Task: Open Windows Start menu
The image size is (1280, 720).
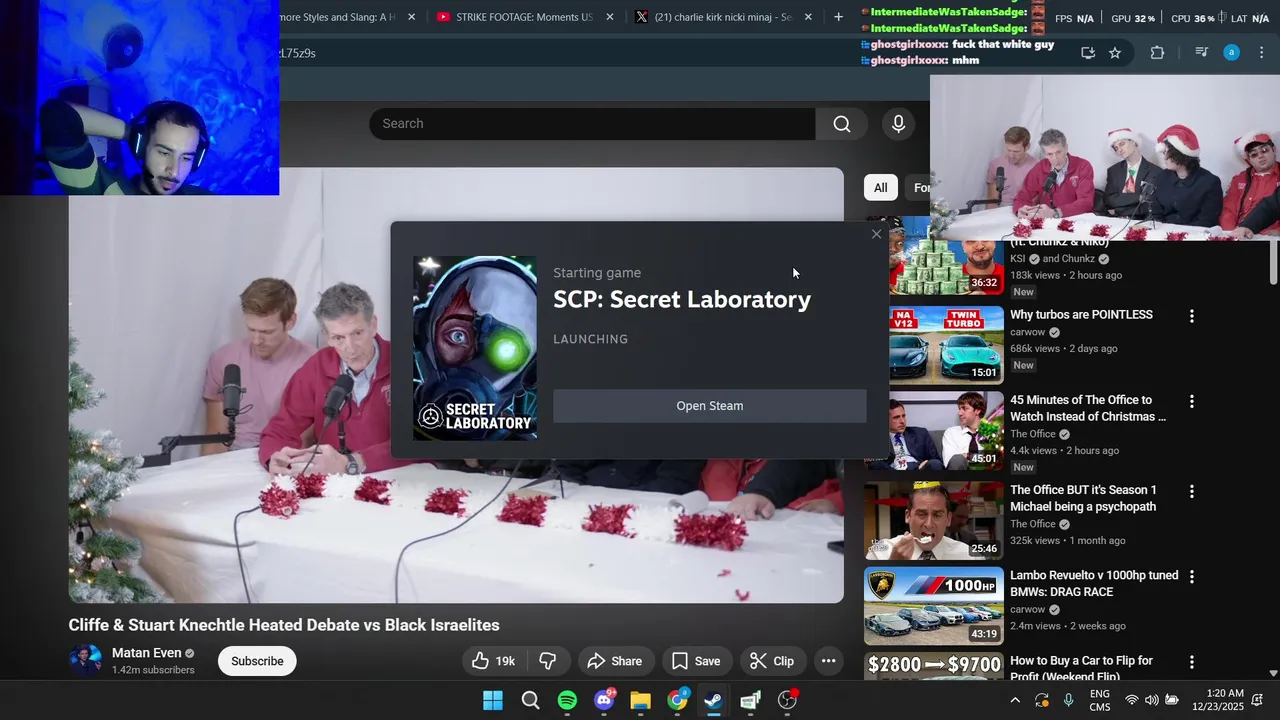Action: [493, 700]
